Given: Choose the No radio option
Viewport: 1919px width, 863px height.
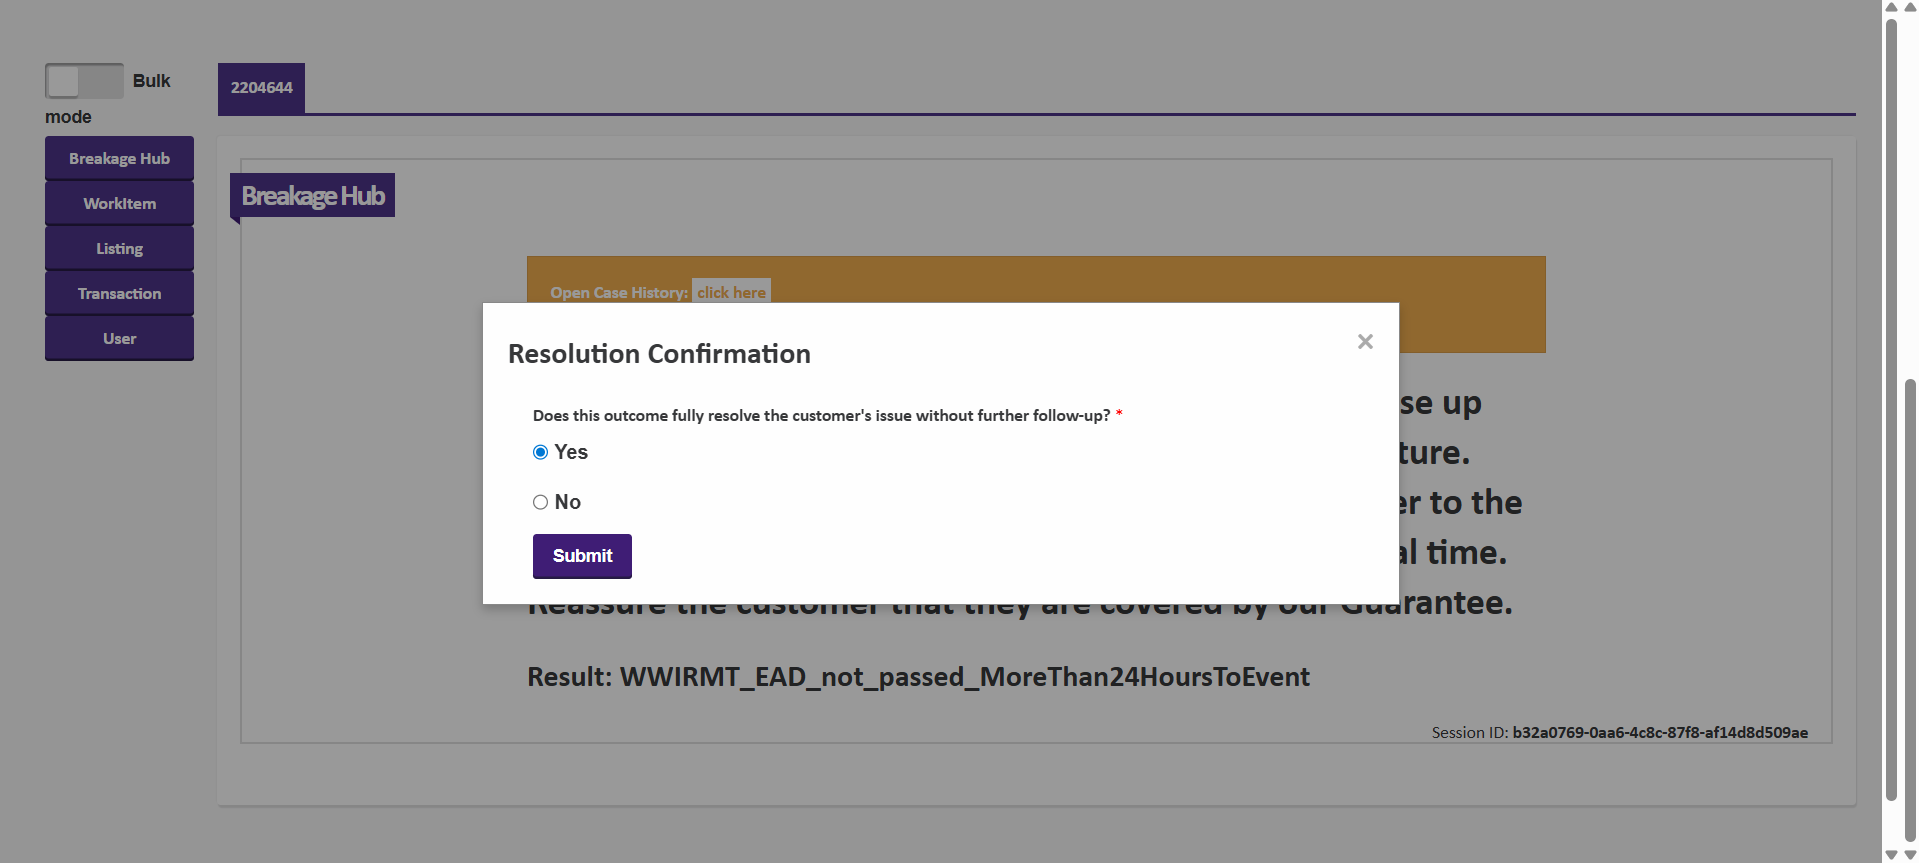Looking at the screenshot, I should point(540,502).
